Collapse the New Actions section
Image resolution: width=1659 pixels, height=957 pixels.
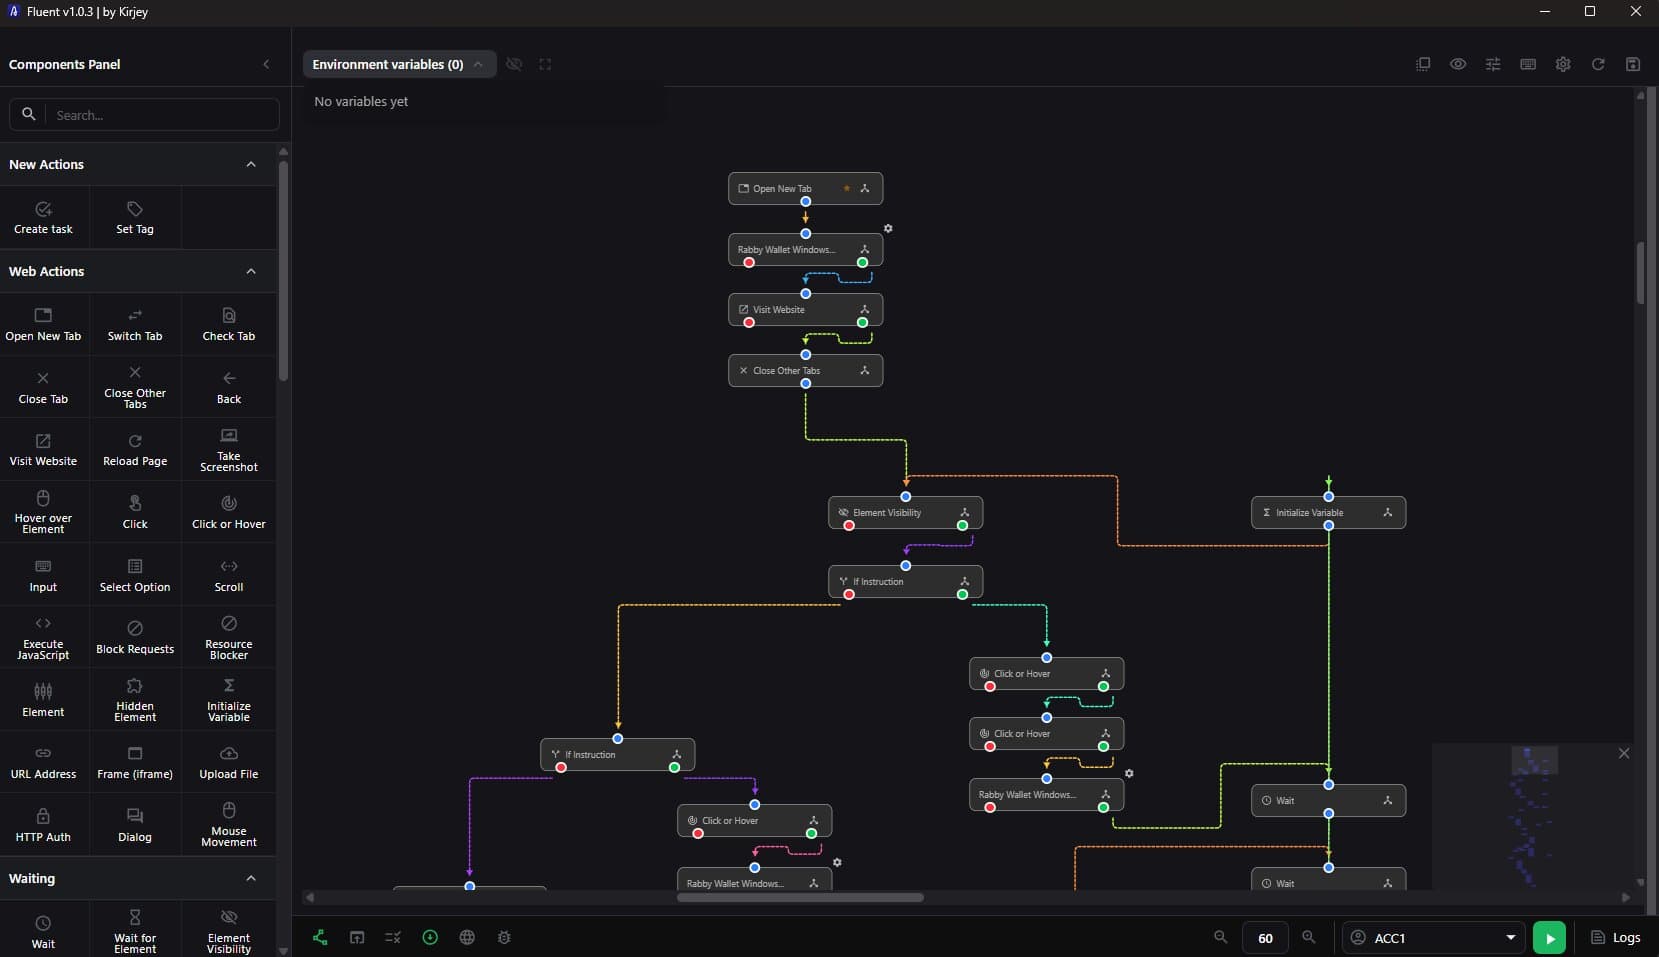point(251,164)
